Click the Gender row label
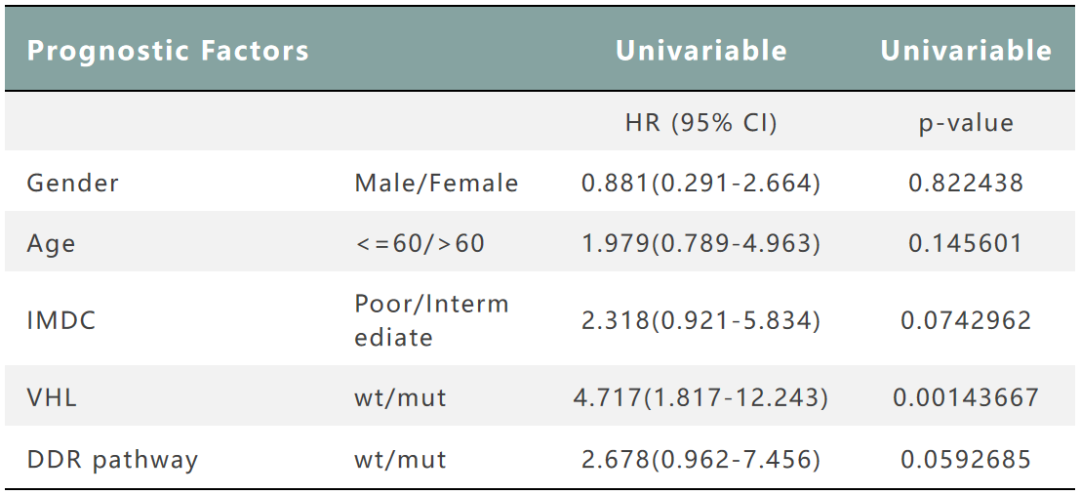Screen dimensions: 1080x495 73,183
